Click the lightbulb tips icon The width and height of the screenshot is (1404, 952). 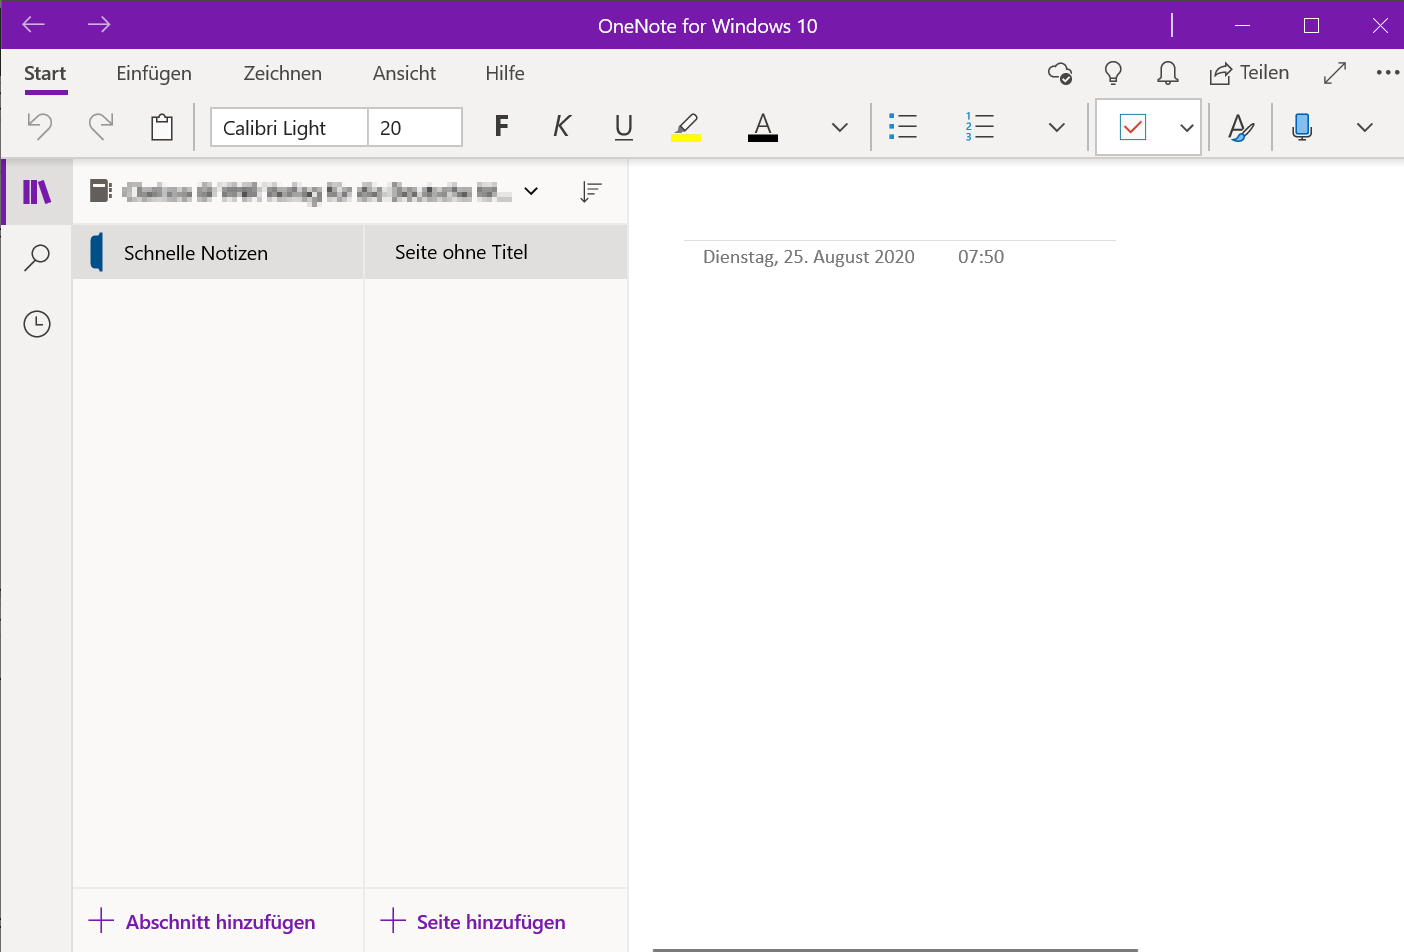1113,73
